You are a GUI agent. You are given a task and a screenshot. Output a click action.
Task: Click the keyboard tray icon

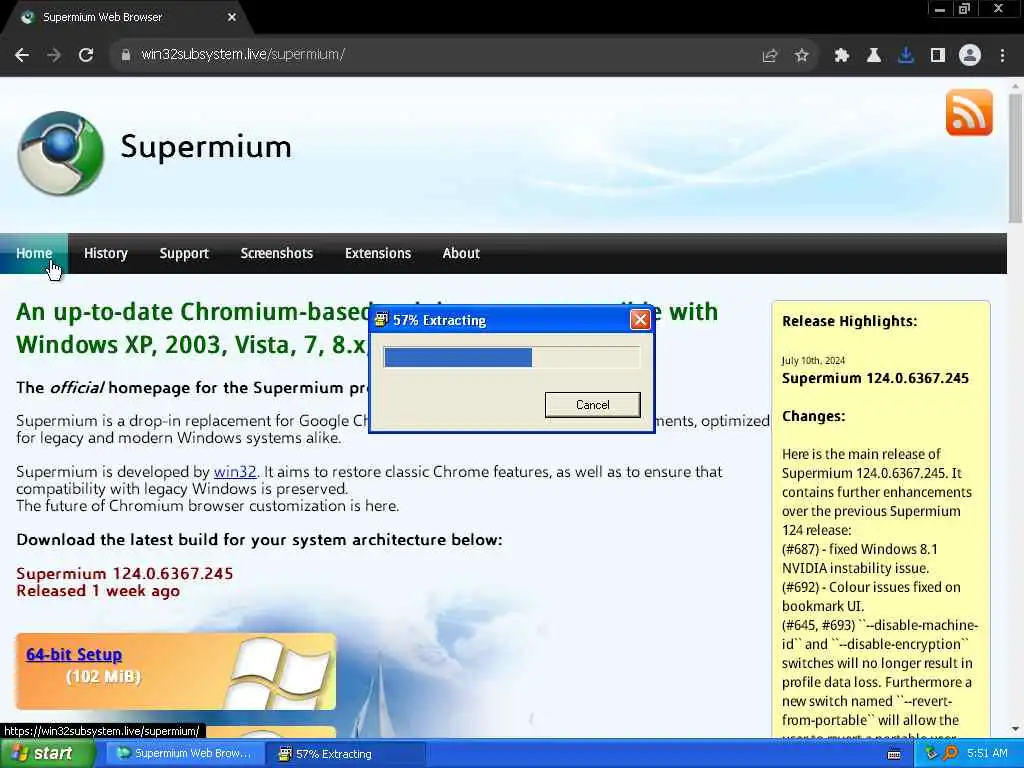tap(894, 754)
